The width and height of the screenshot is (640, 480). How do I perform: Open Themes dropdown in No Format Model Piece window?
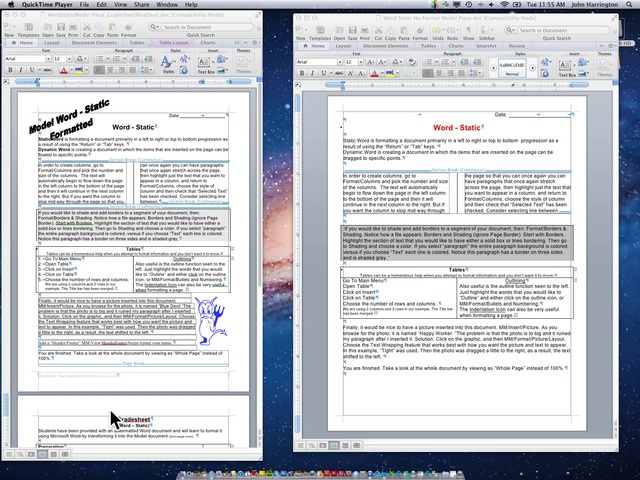(x=604, y=65)
